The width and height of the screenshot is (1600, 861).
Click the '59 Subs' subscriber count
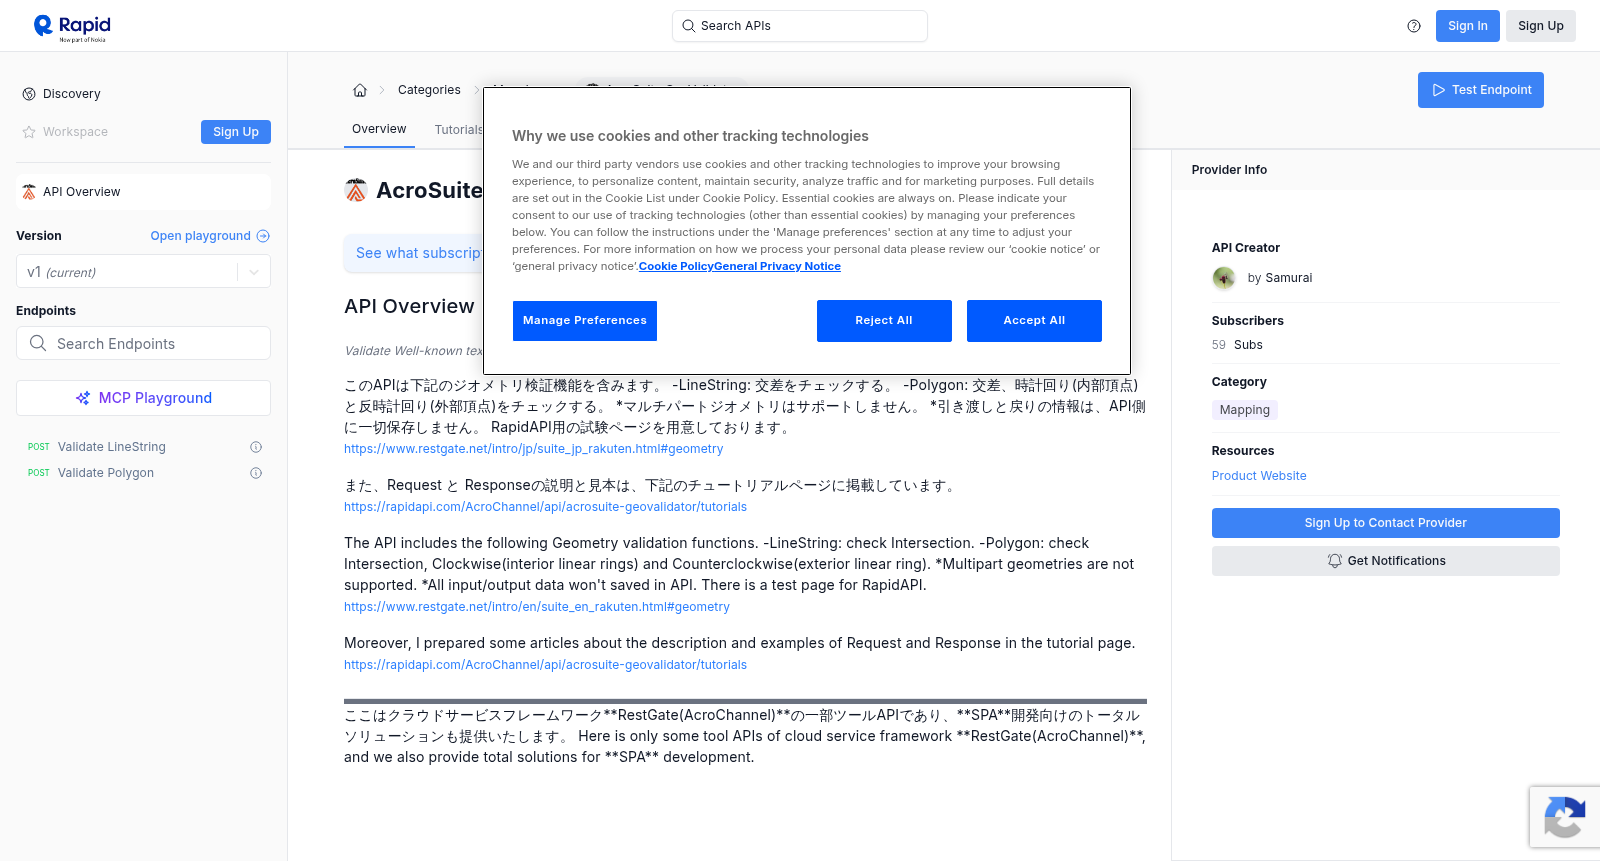click(x=1237, y=345)
